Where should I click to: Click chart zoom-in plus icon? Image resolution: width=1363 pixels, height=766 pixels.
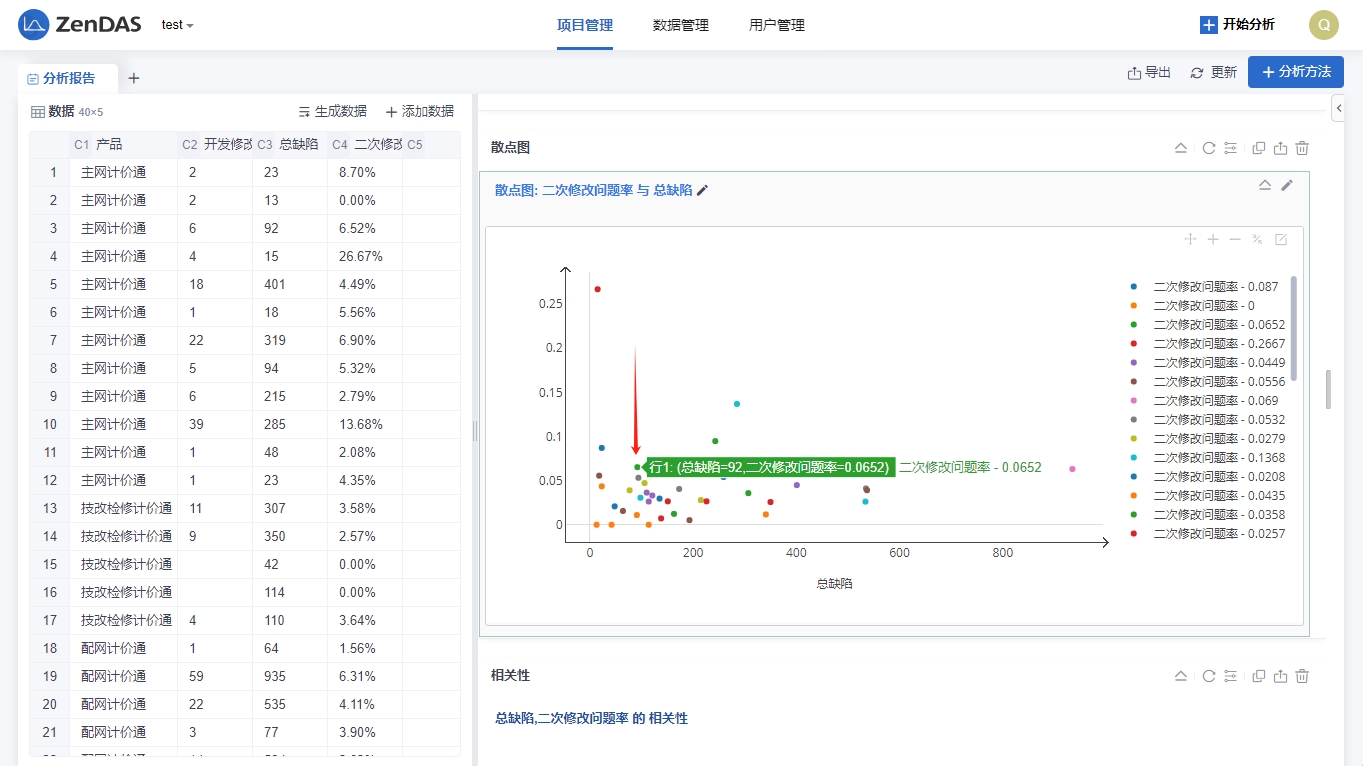1213,239
